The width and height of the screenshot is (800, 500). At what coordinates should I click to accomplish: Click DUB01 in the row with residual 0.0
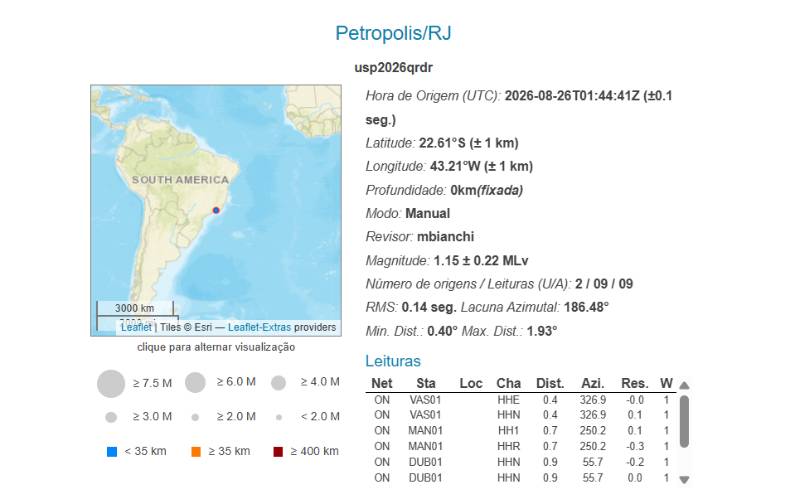point(426,478)
